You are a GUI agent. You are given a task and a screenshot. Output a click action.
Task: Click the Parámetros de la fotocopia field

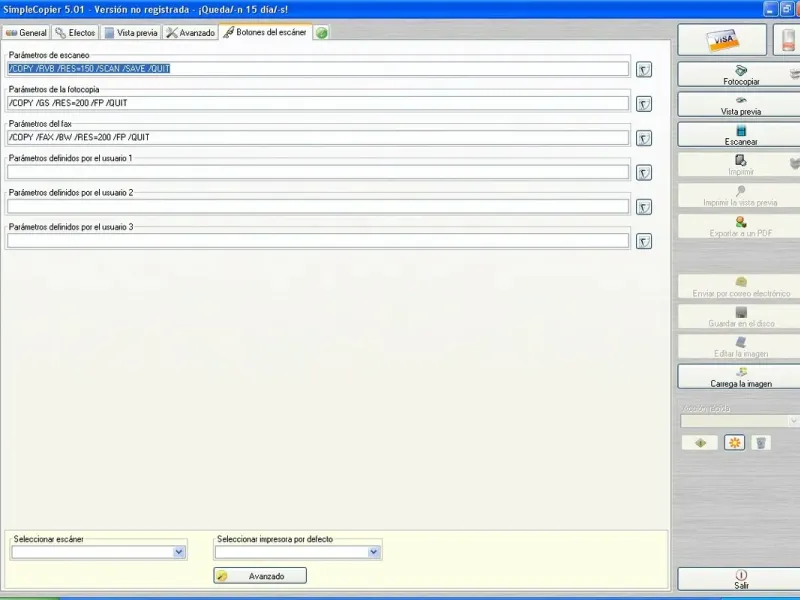tap(318, 103)
